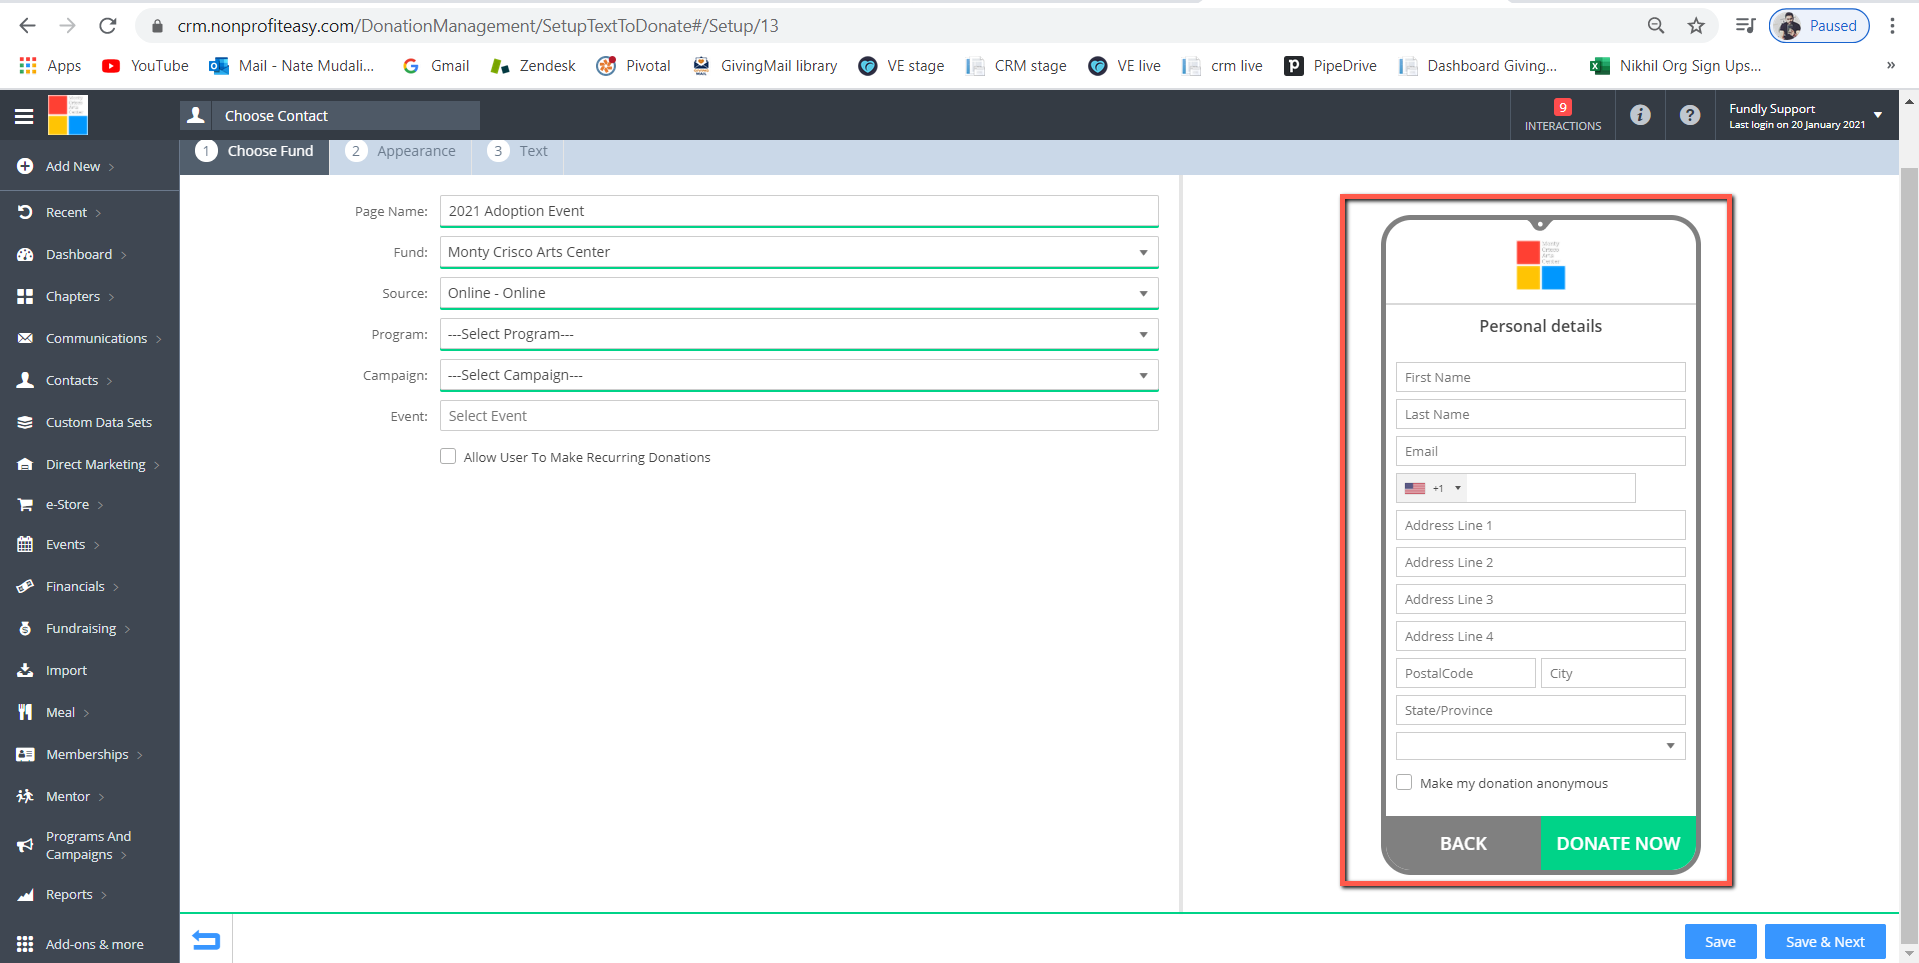Check Make my donation anonymous
The image size is (1919, 963).
click(x=1404, y=782)
